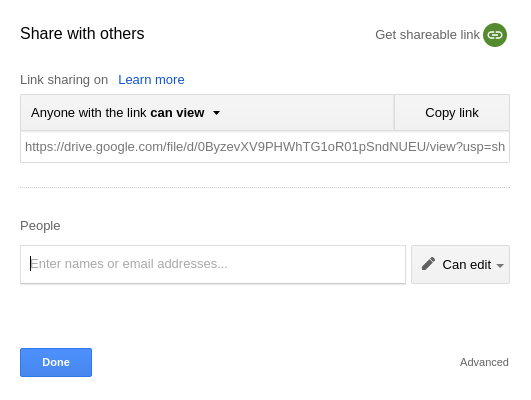Click the People section label
531x400 pixels.
(x=40, y=226)
